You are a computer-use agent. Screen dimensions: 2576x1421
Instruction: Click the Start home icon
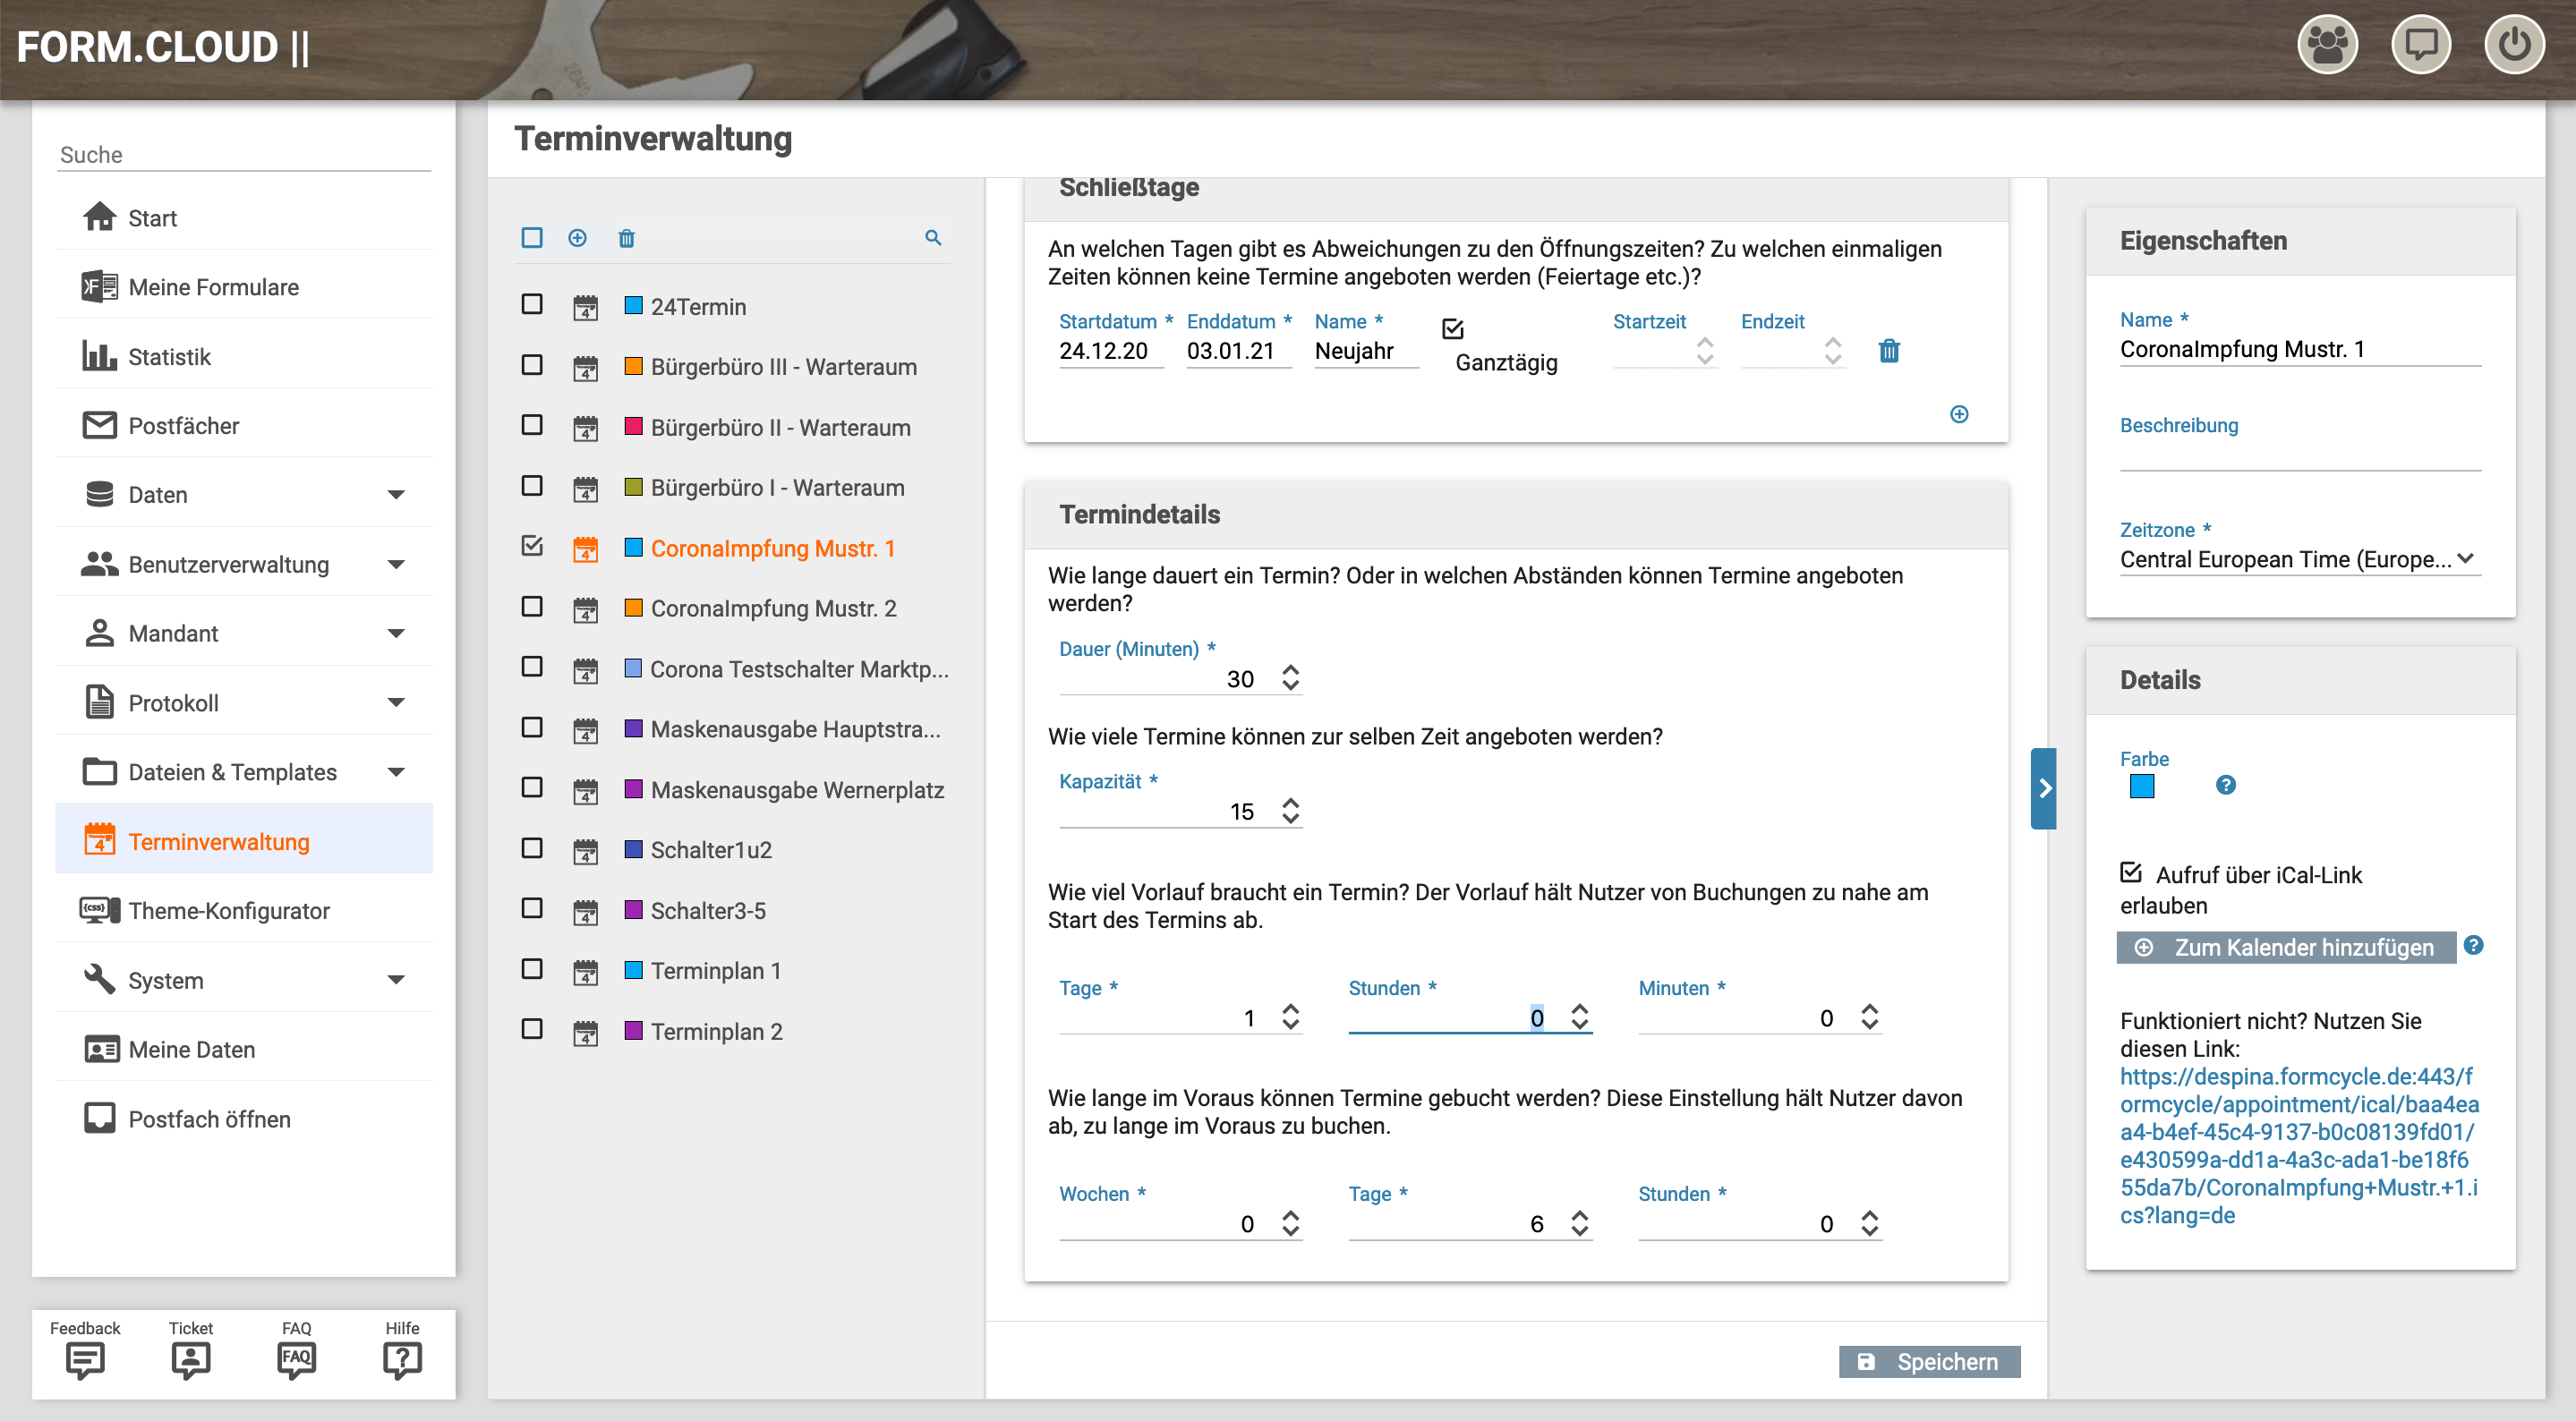99,217
